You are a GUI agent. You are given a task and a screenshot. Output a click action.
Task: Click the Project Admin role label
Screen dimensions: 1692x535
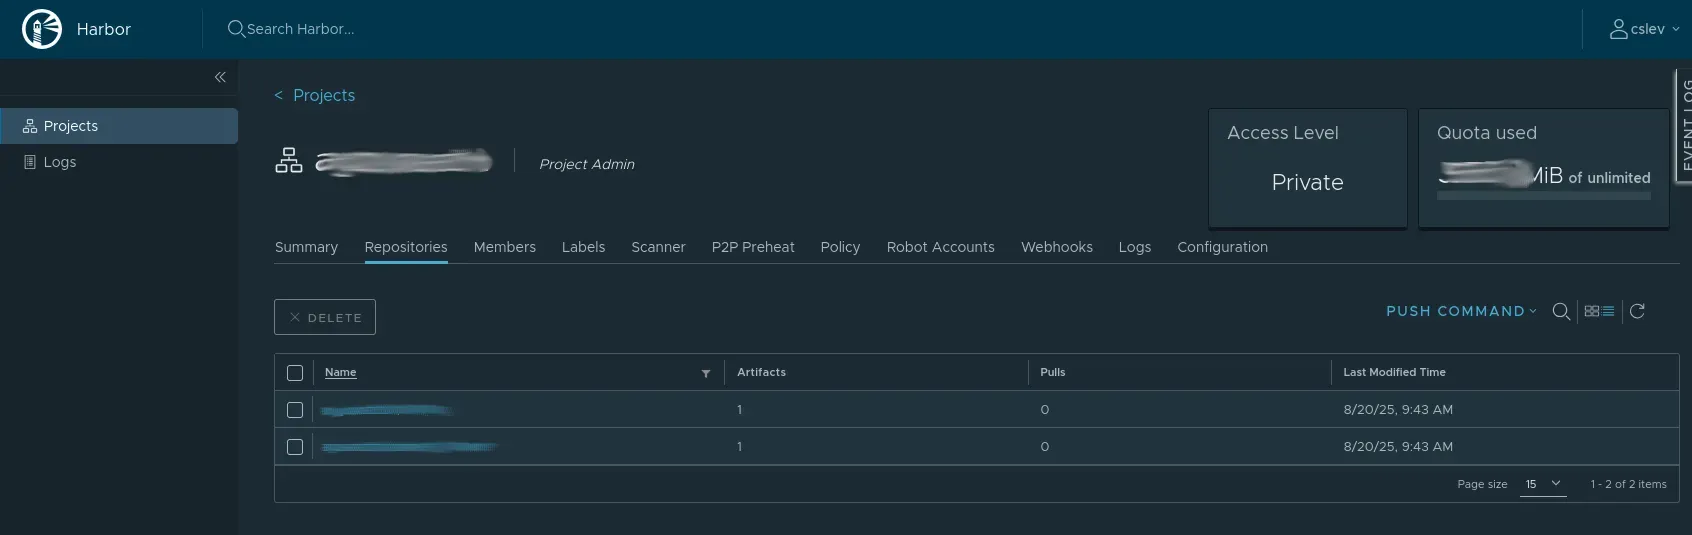coord(587,164)
